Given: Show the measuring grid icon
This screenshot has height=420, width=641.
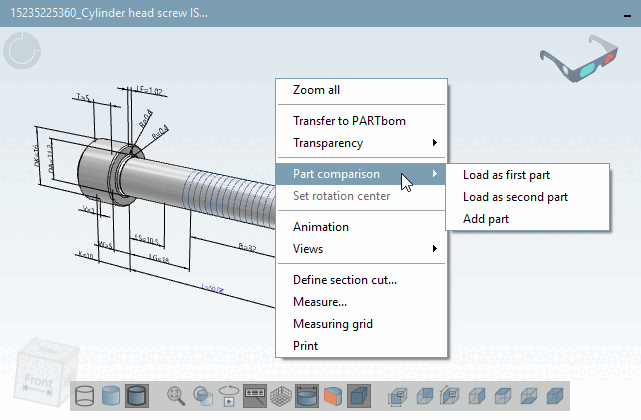Looking at the screenshot, I should [x=281, y=396].
